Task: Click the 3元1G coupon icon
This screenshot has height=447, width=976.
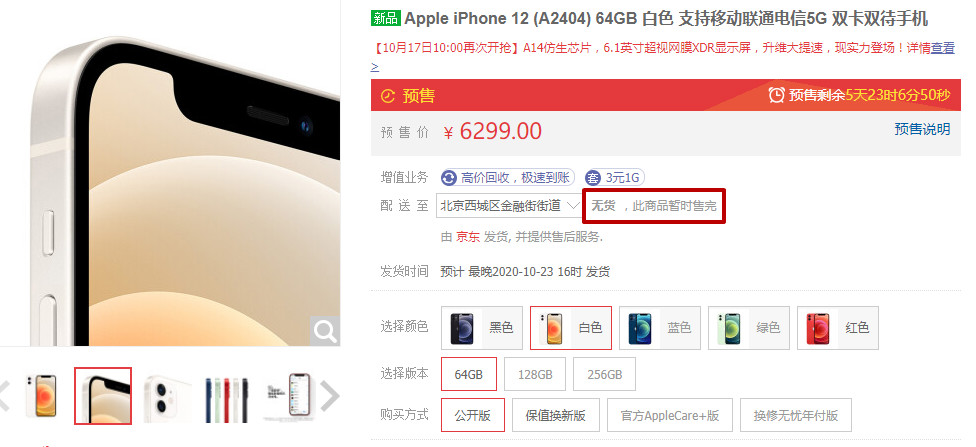Action: 593,178
